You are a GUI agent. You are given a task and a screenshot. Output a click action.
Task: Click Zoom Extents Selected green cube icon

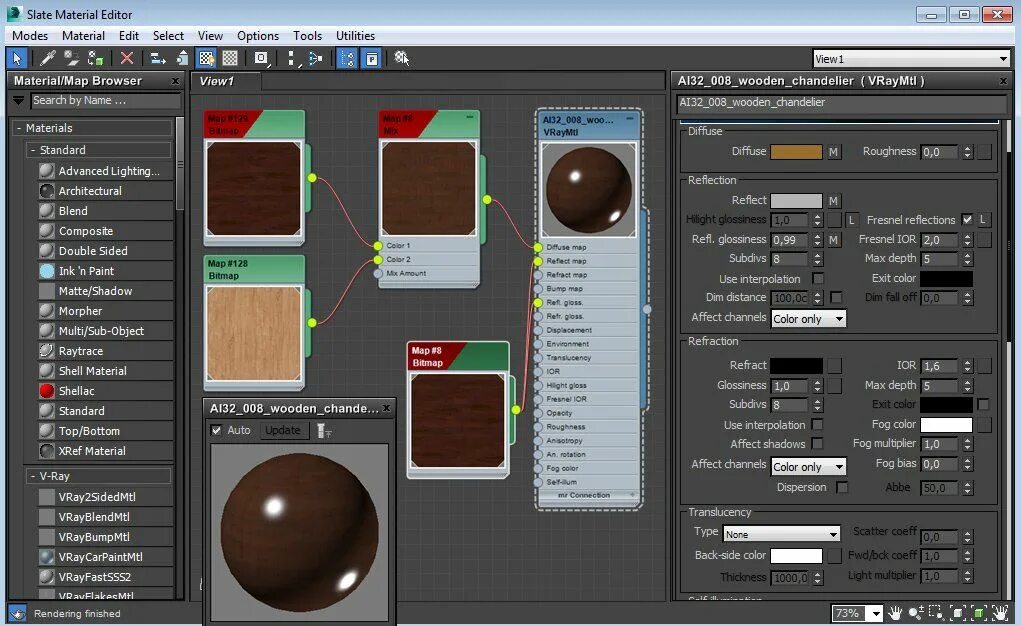(978, 613)
